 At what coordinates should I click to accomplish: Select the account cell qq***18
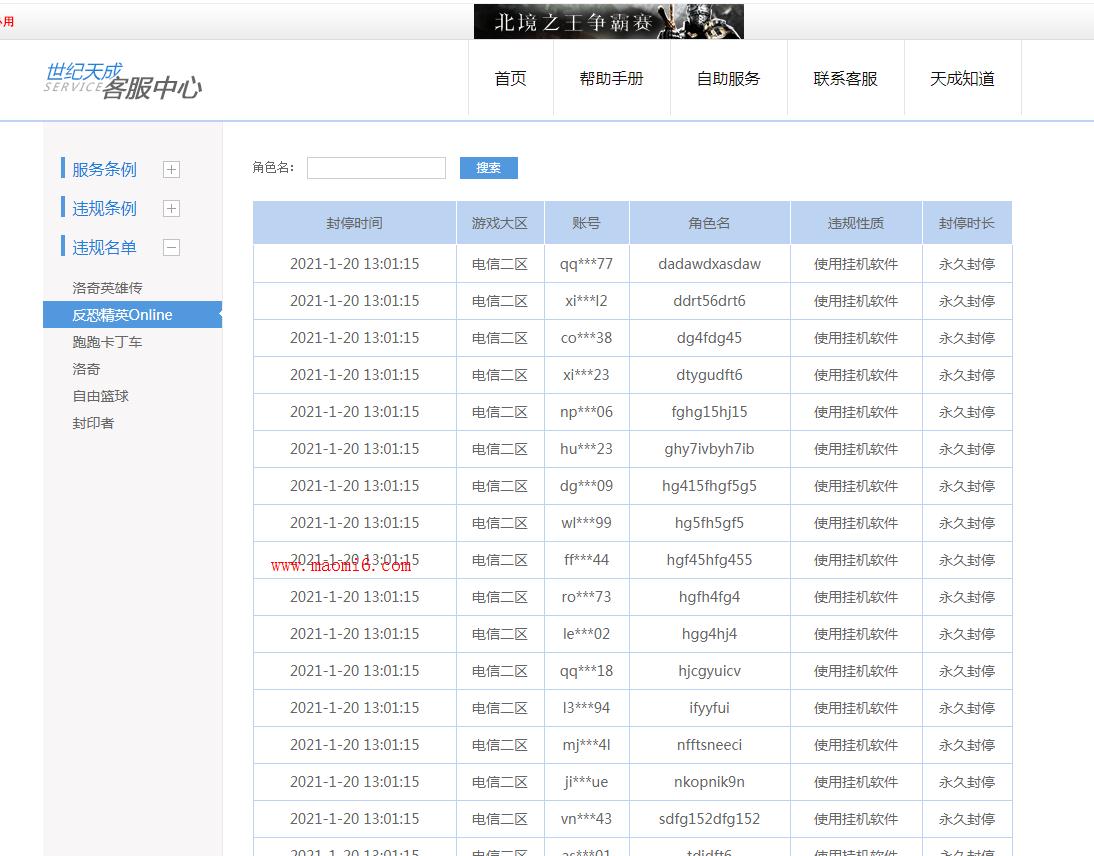coord(586,671)
